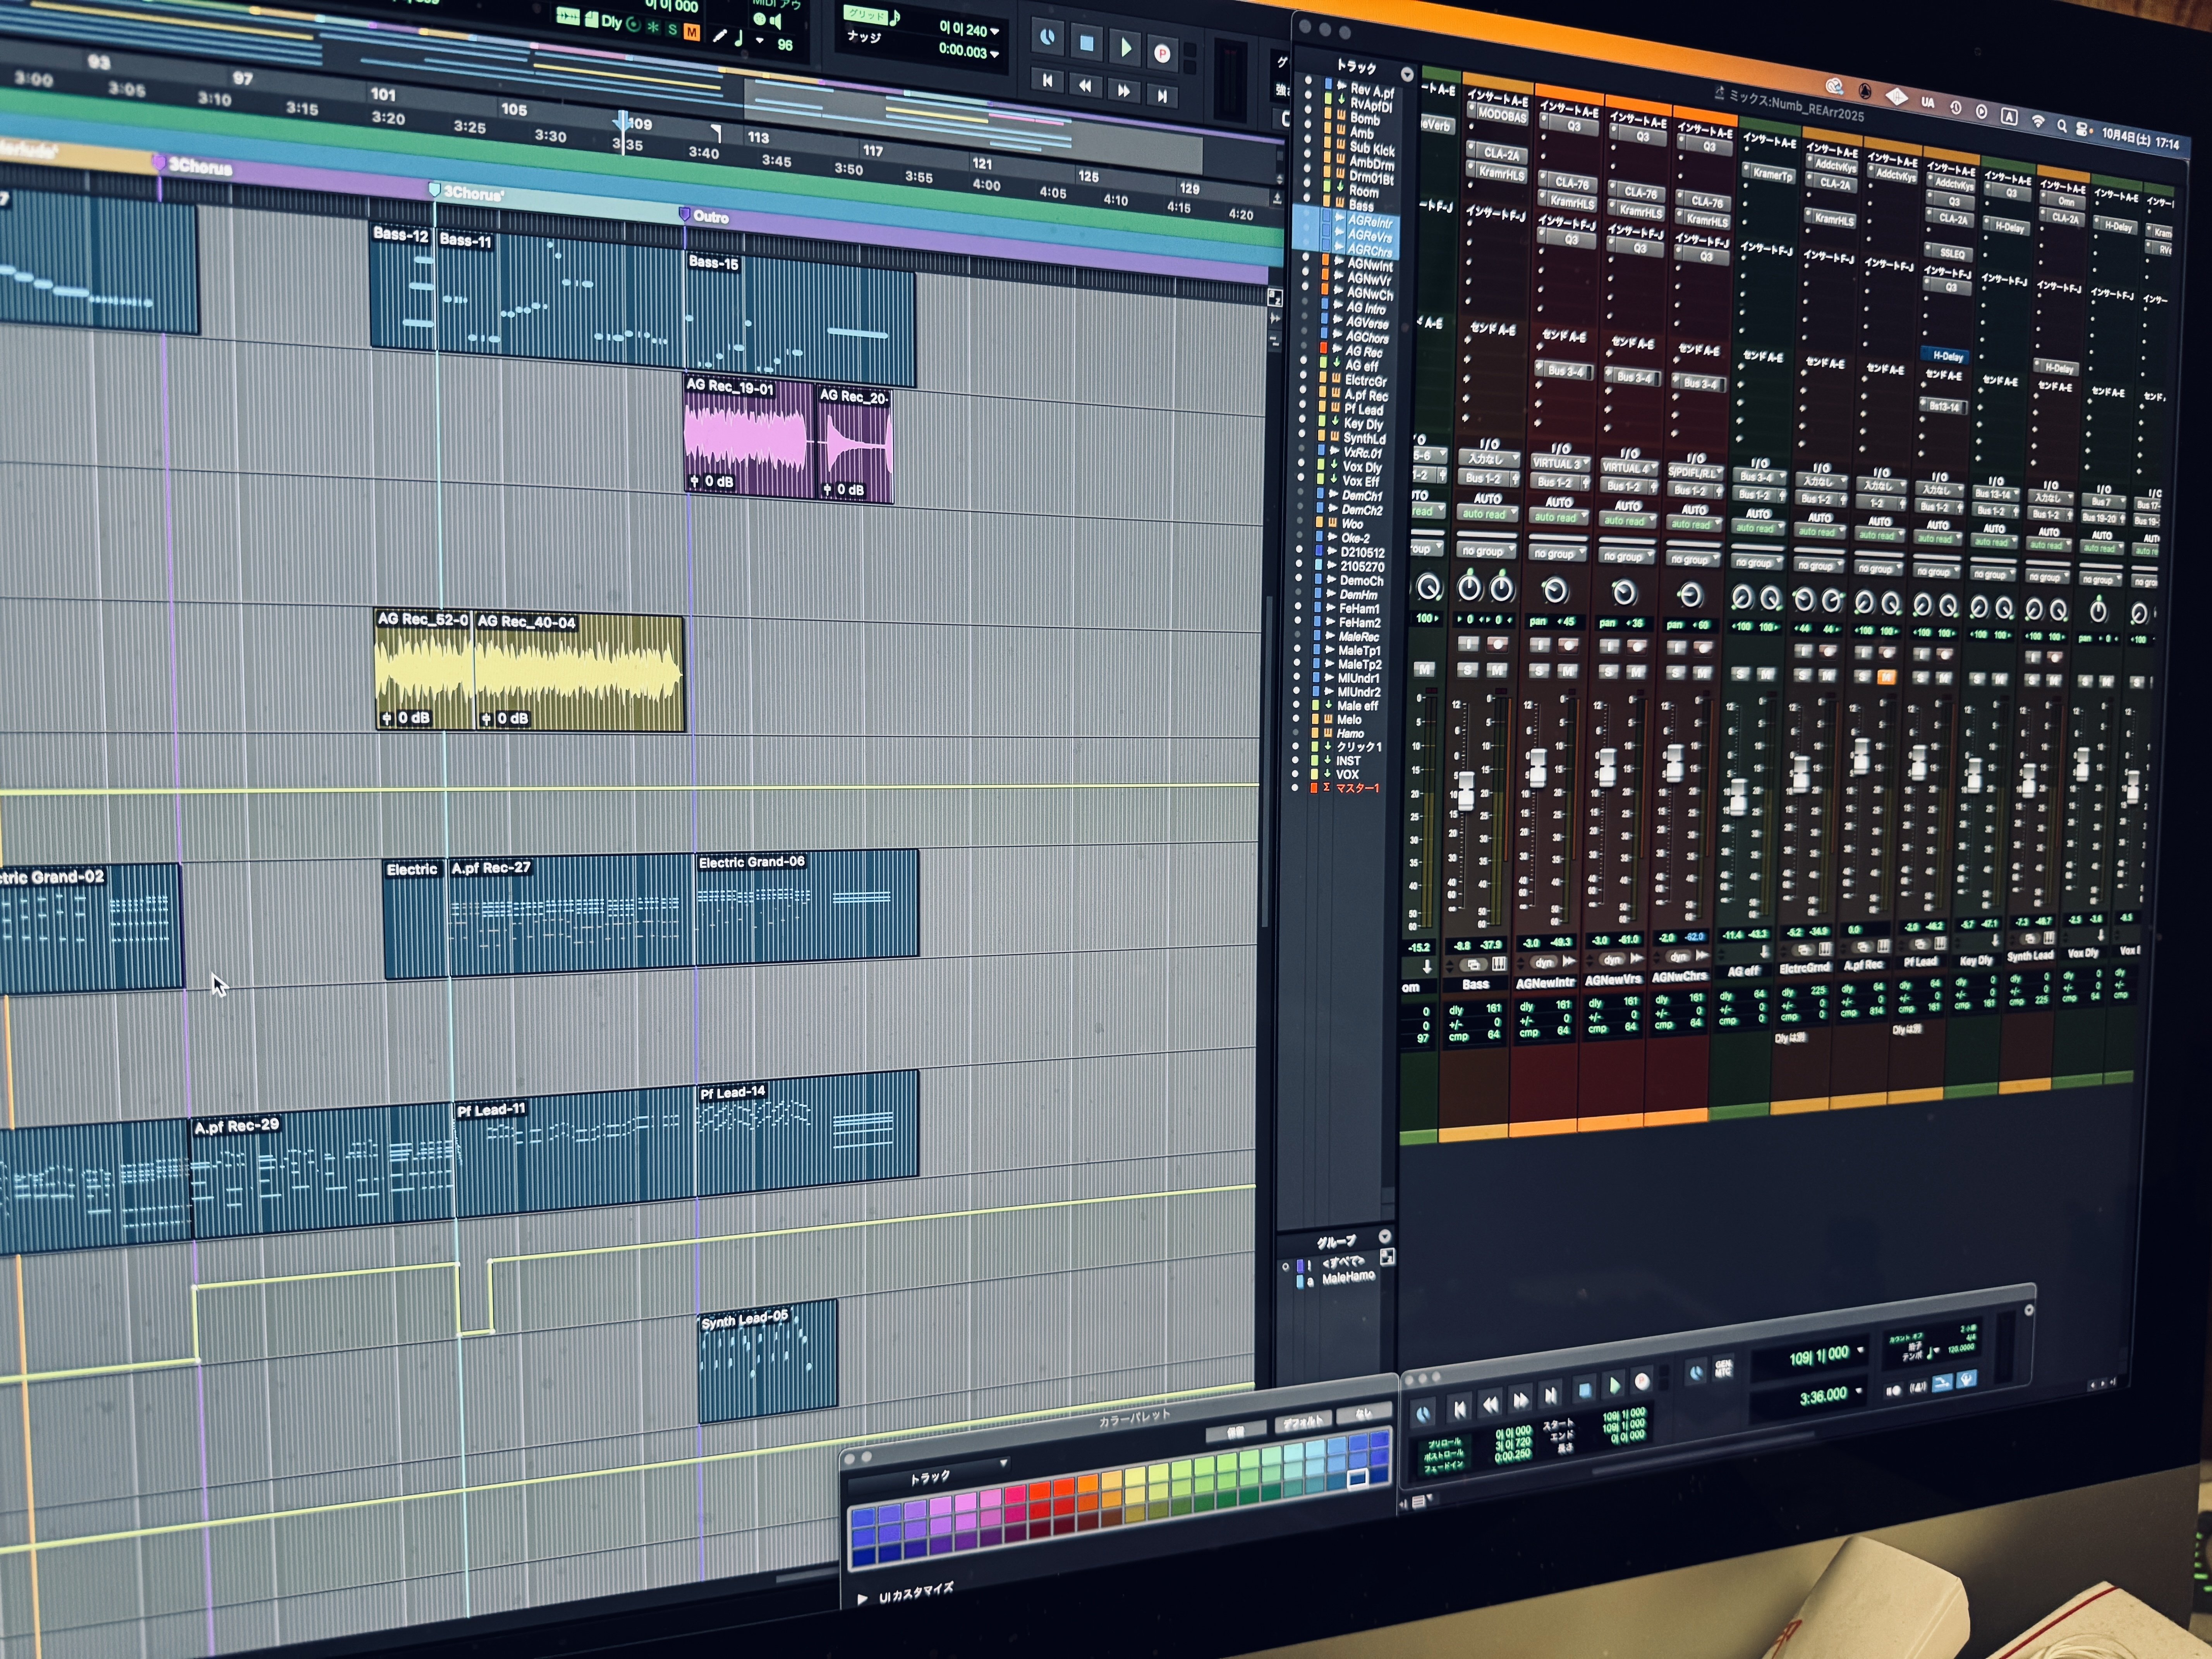Screen dimensions: 2212x1659
Task: Click Go to End in floating transport
Action: click(1550, 1396)
